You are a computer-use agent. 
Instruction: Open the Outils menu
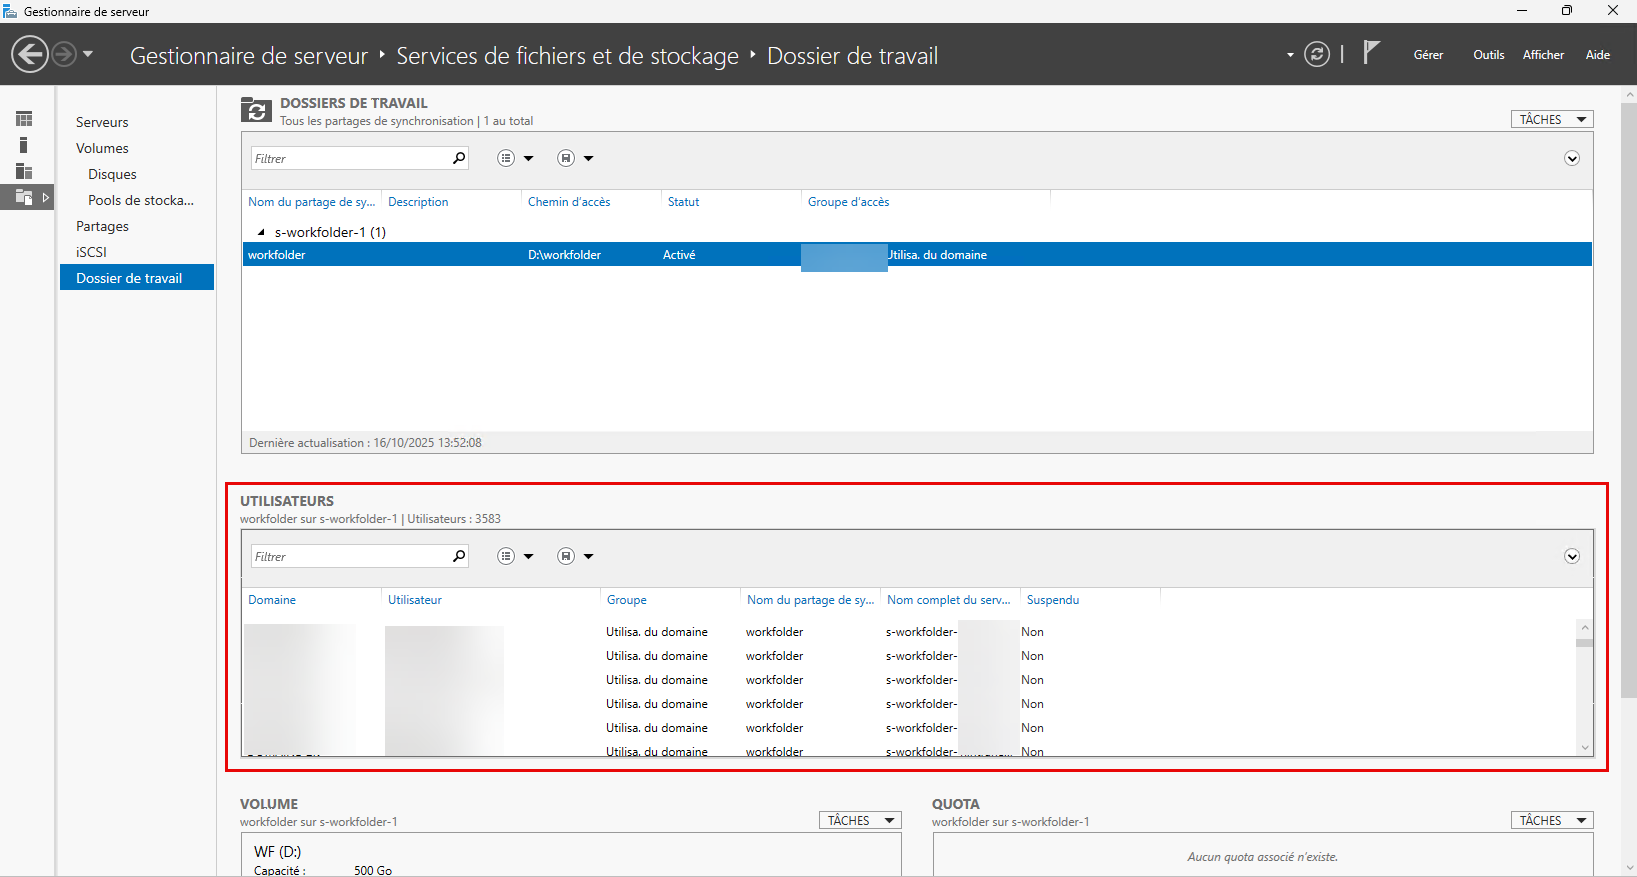[1488, 55]
